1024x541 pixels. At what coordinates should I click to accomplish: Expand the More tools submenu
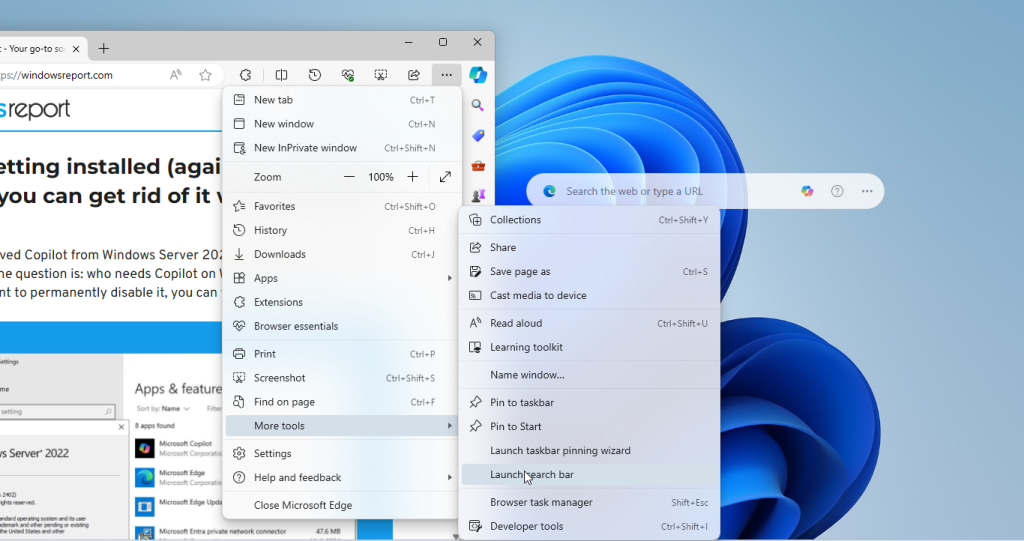point(342,426)
